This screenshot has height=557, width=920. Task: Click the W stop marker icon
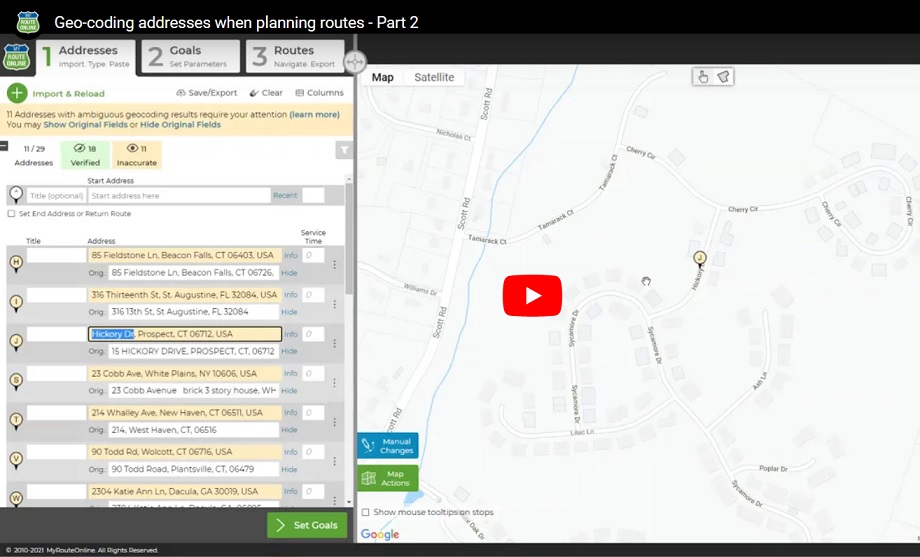pos(16,499)
